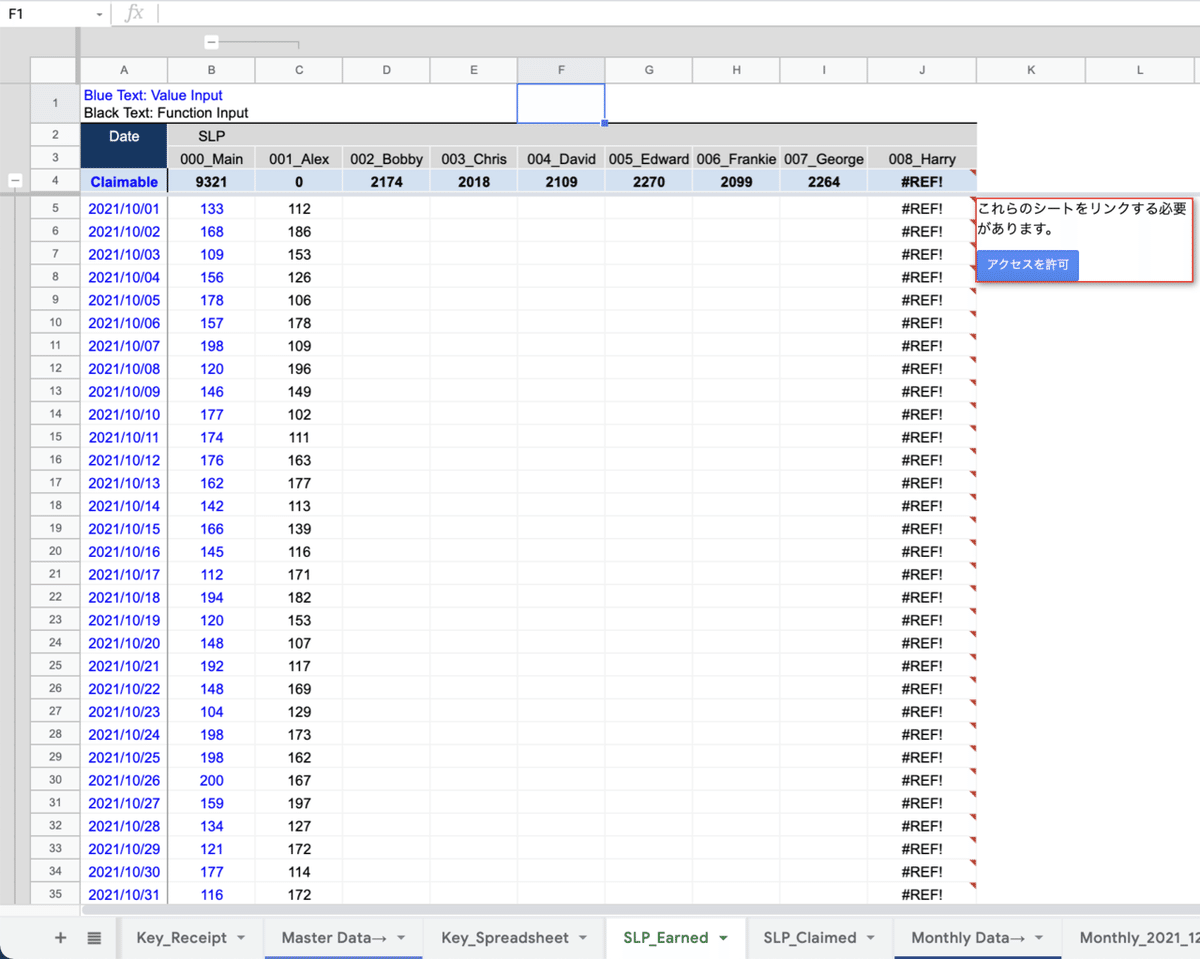Click the claimable value 2099
The width and height of the screenshot is (1200, 959).
(736, 182)
